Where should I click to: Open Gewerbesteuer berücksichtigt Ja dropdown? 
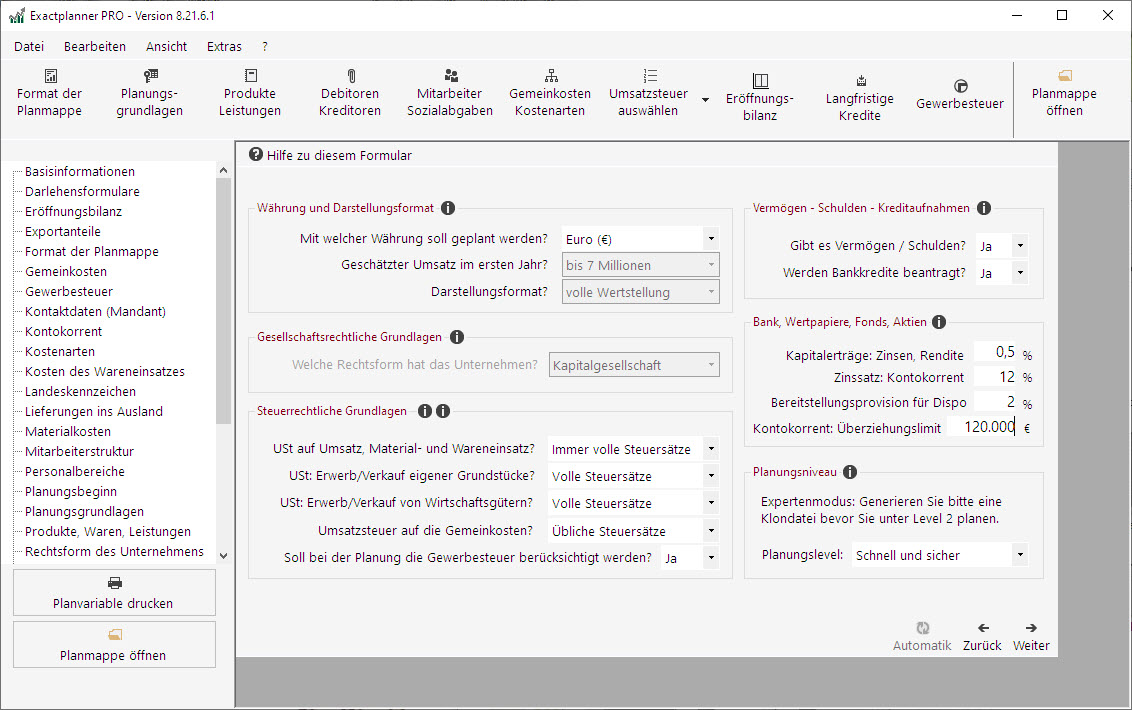[x=710, y=558]
